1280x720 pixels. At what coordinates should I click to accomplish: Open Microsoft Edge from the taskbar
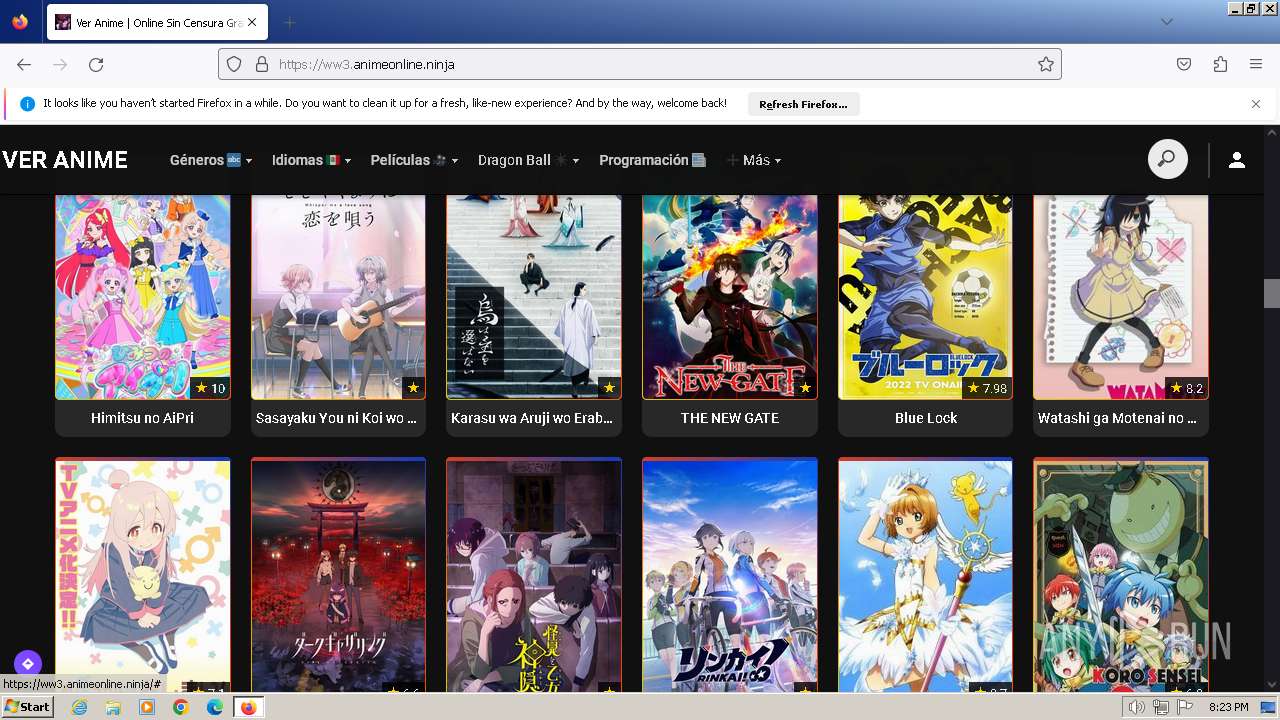click(215, 707)
